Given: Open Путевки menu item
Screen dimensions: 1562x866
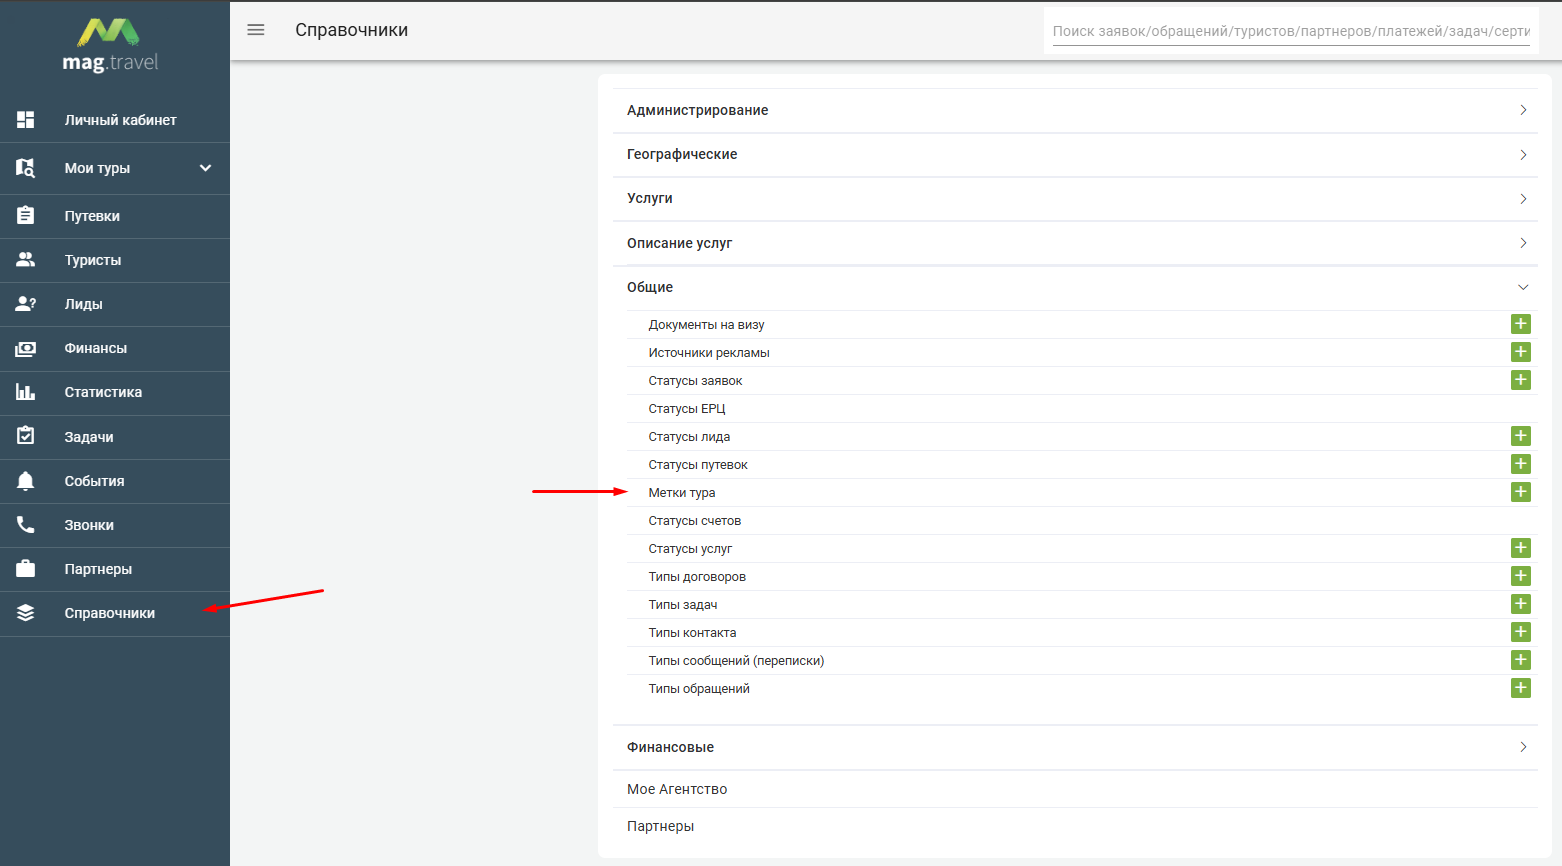Looking at the screenshot, I should tap(115, 216).
